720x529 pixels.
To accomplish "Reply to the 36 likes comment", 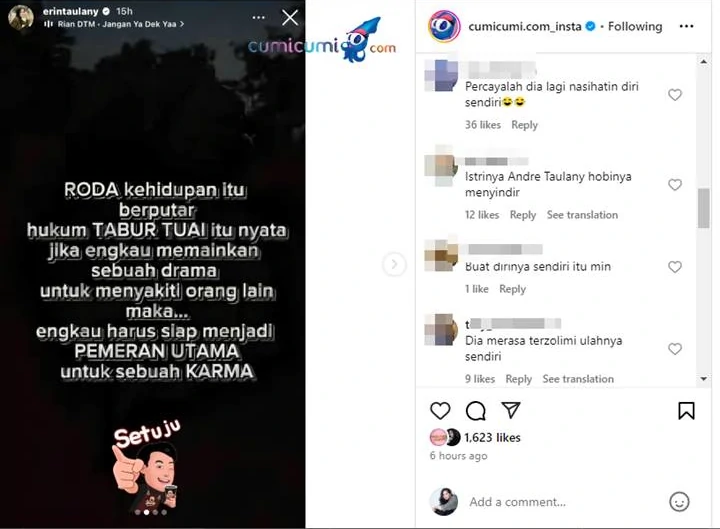I will pyautogui.click(x=524, y=125).
